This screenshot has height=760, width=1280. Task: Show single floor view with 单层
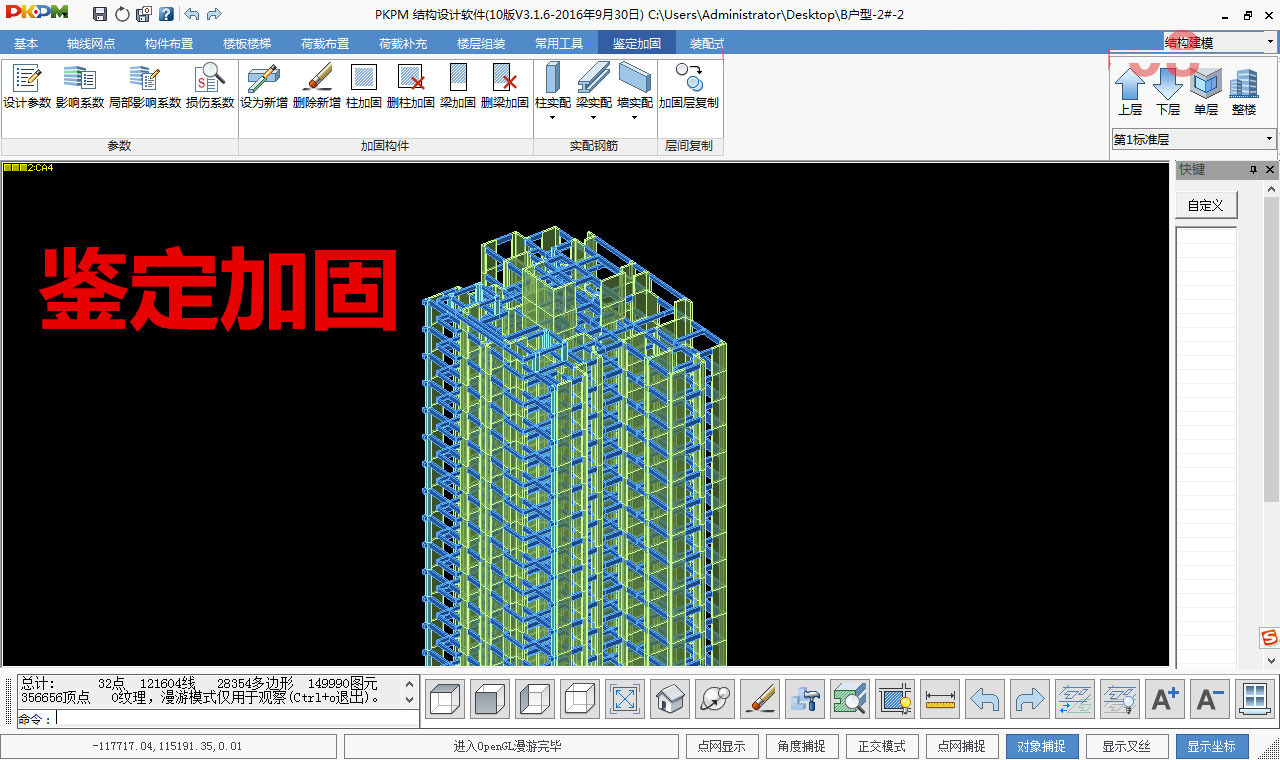click(1206, 92)
